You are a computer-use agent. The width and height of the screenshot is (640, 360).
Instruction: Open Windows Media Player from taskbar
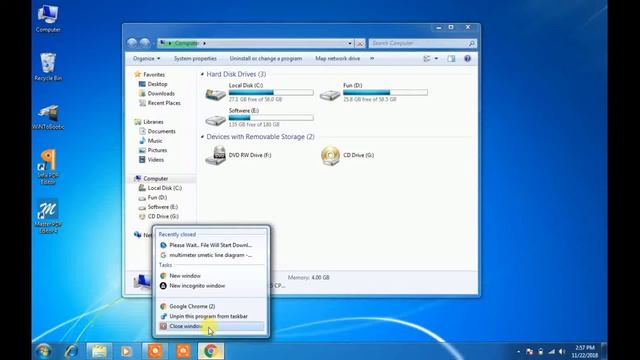click(x=127, y=351)
